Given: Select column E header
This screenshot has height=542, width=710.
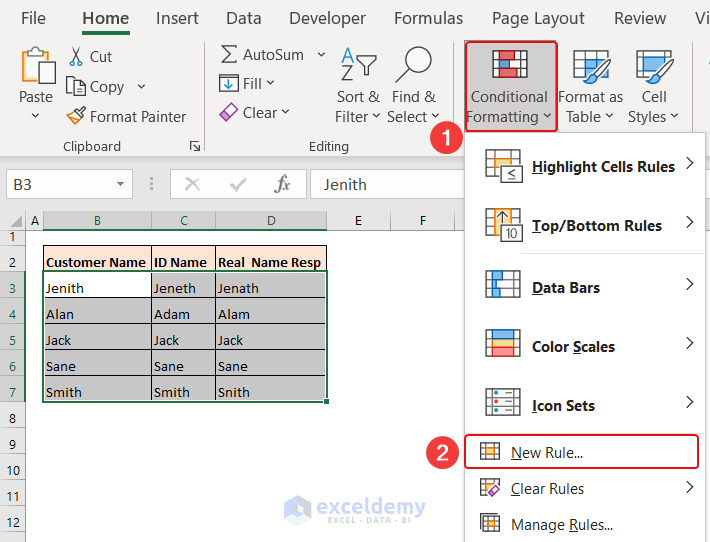Looking at the screenshot, I should click(x=358, y=221).
